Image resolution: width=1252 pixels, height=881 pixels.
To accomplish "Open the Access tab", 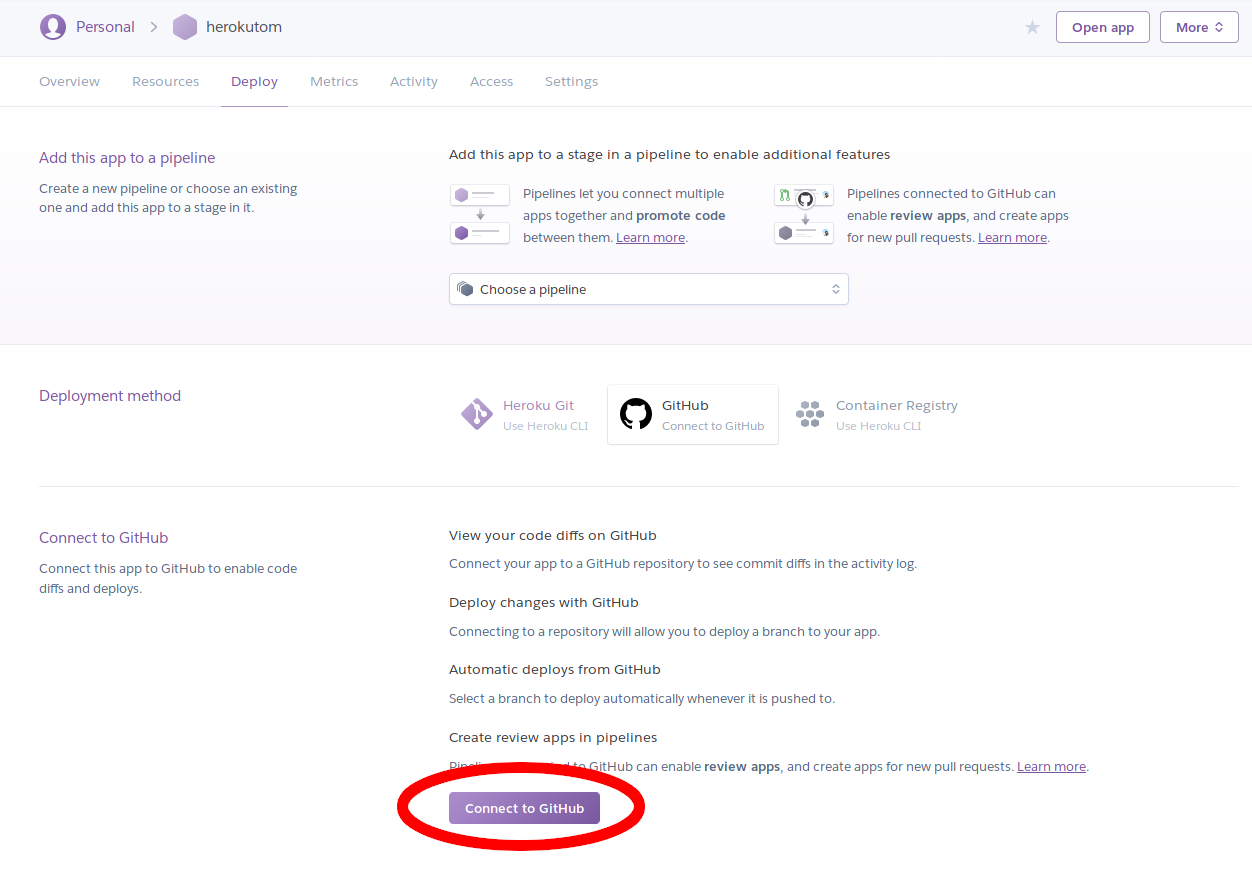I will click(491, 82).
